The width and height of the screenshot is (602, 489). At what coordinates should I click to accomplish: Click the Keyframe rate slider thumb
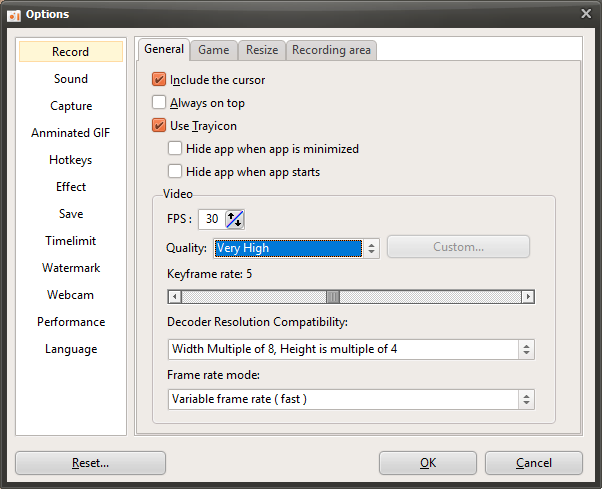pyautogui.click(x=333, y=297)
